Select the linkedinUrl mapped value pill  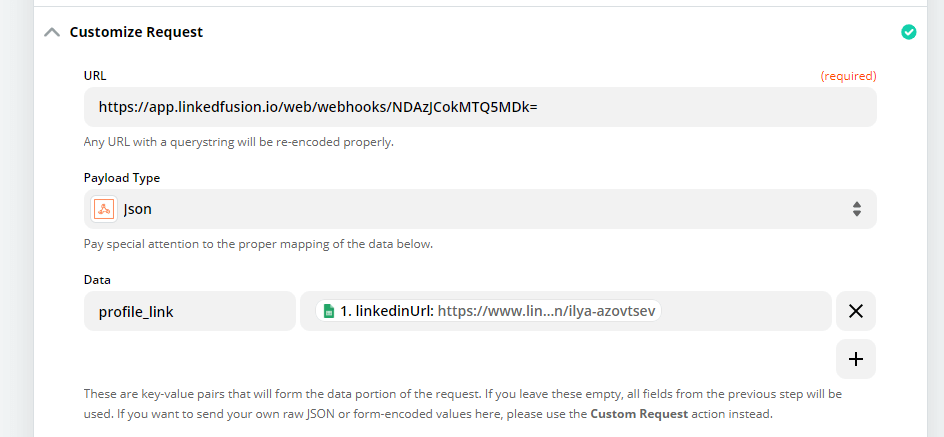click(488, 311)
